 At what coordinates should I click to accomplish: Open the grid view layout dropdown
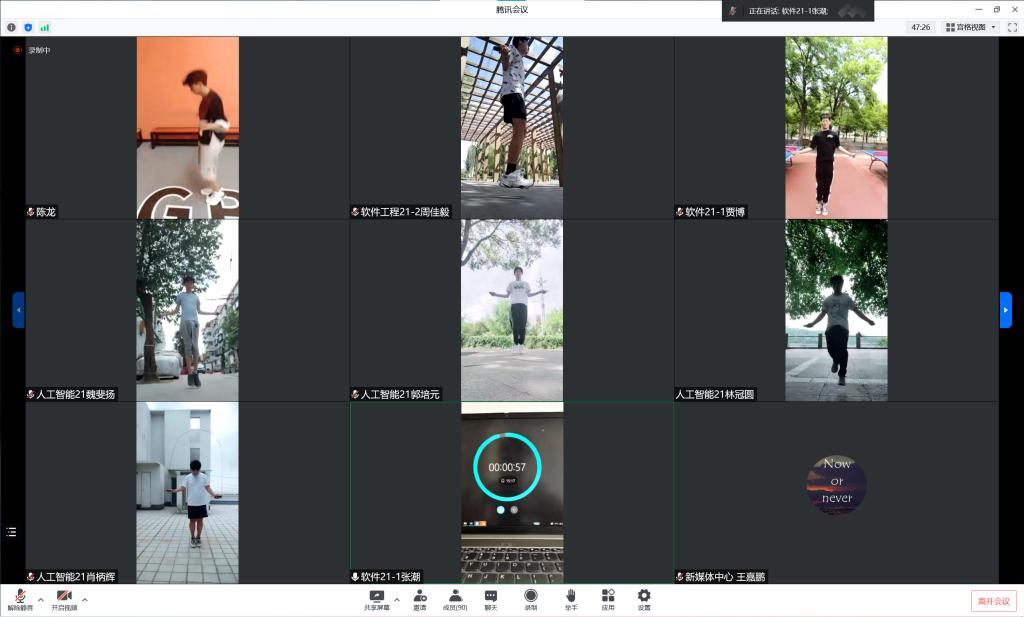click(971, 27)
